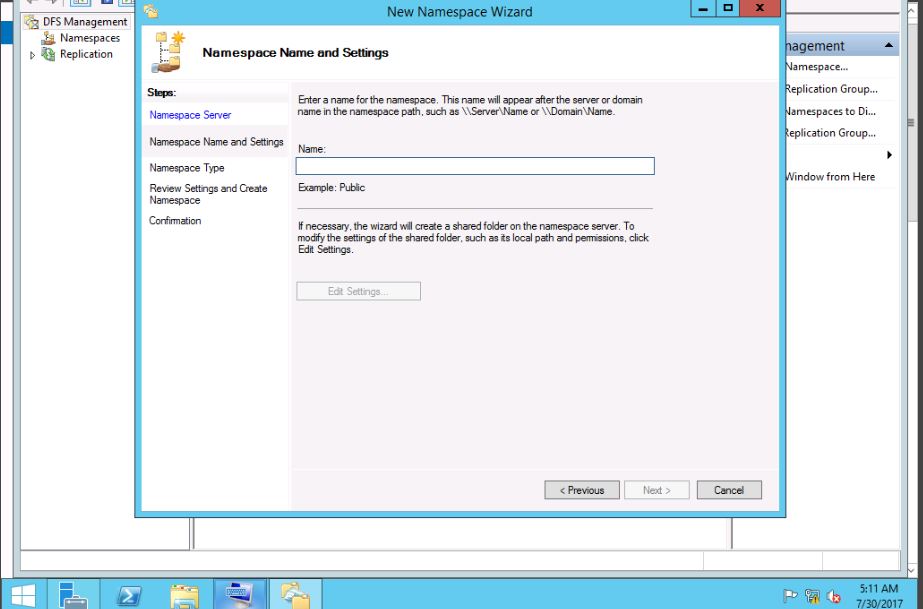Switch to DFS Management taskbar icon
This screenshot has width=923, height=609.
(296, 595)
